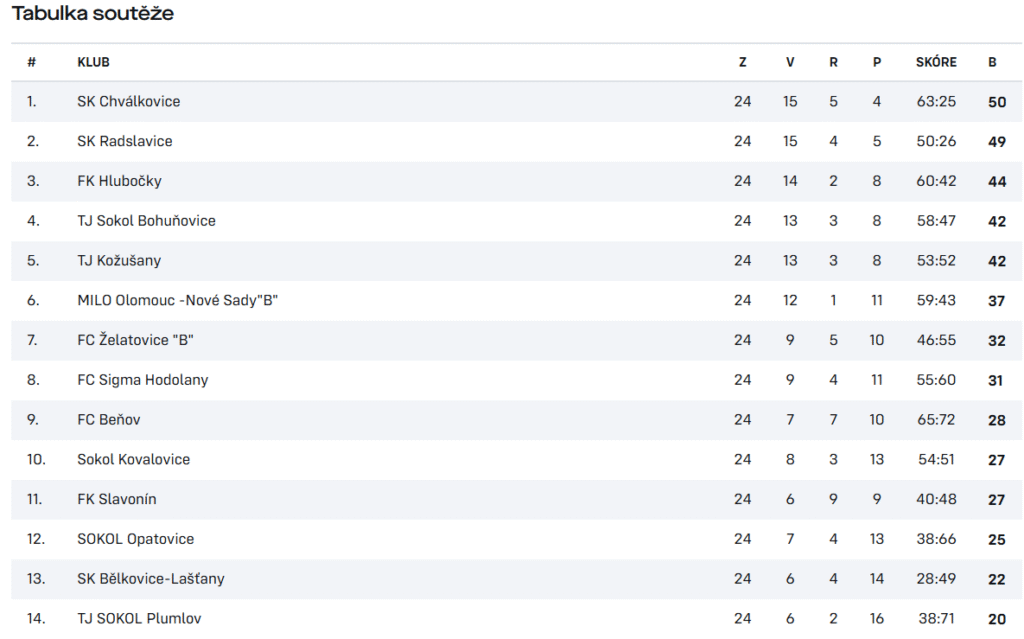Click the Tabulka soutěže heading
The height and width of the screenshot is (639, 1024).
(93, 13)
